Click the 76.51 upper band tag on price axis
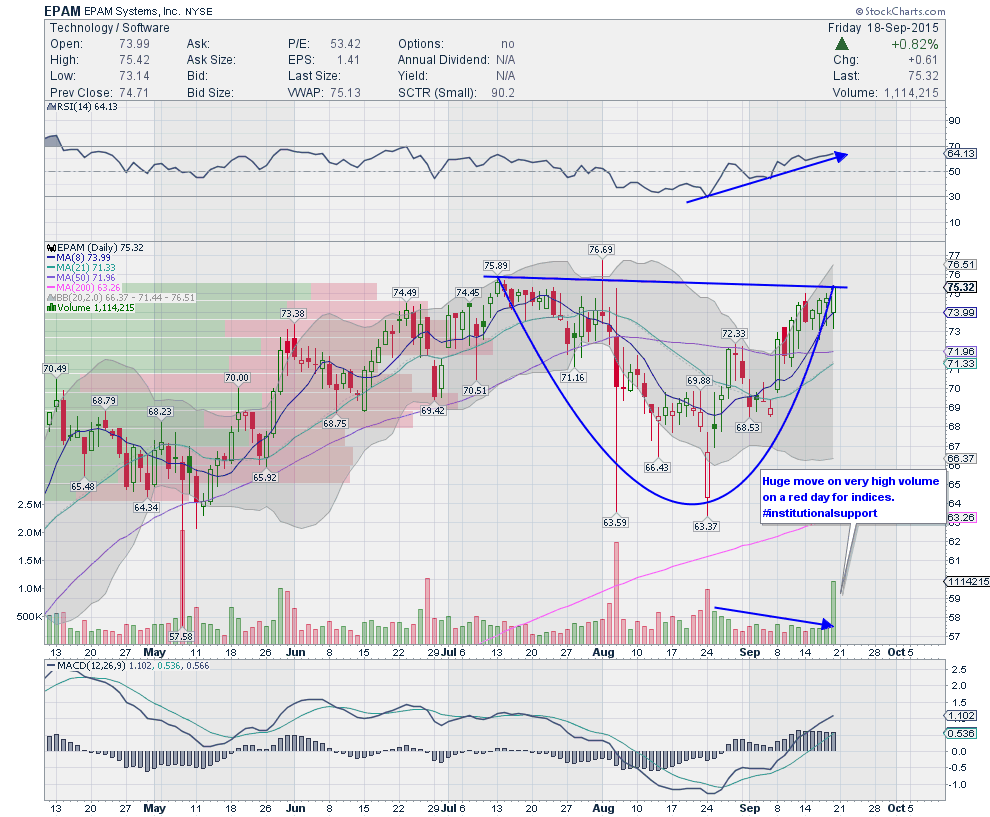This screenshot has height=817, width=990. [x=961, y=265]
